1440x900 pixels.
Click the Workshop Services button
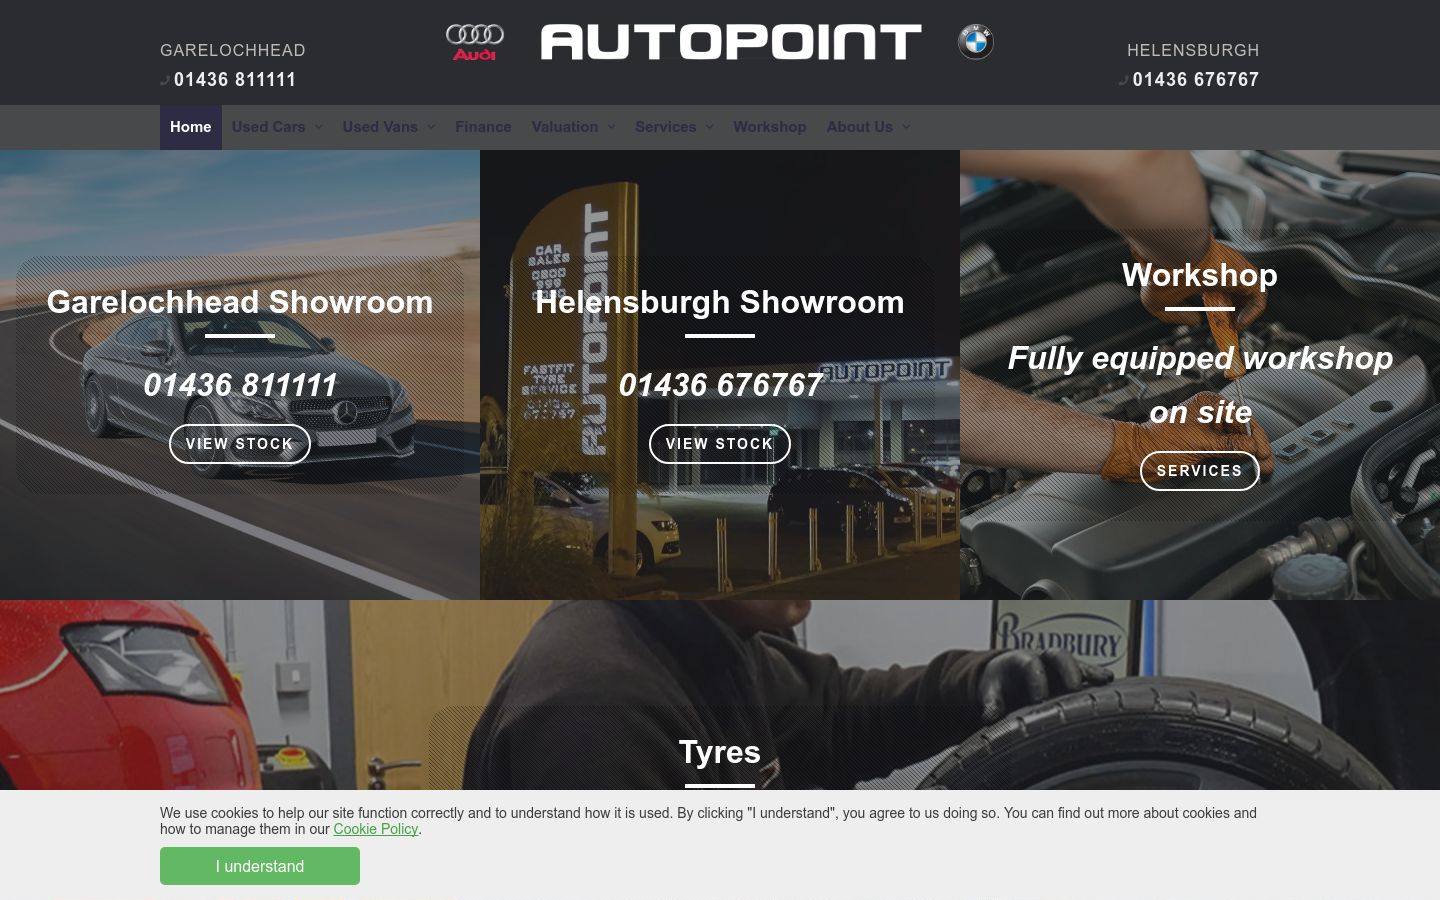click(1200, 471)
